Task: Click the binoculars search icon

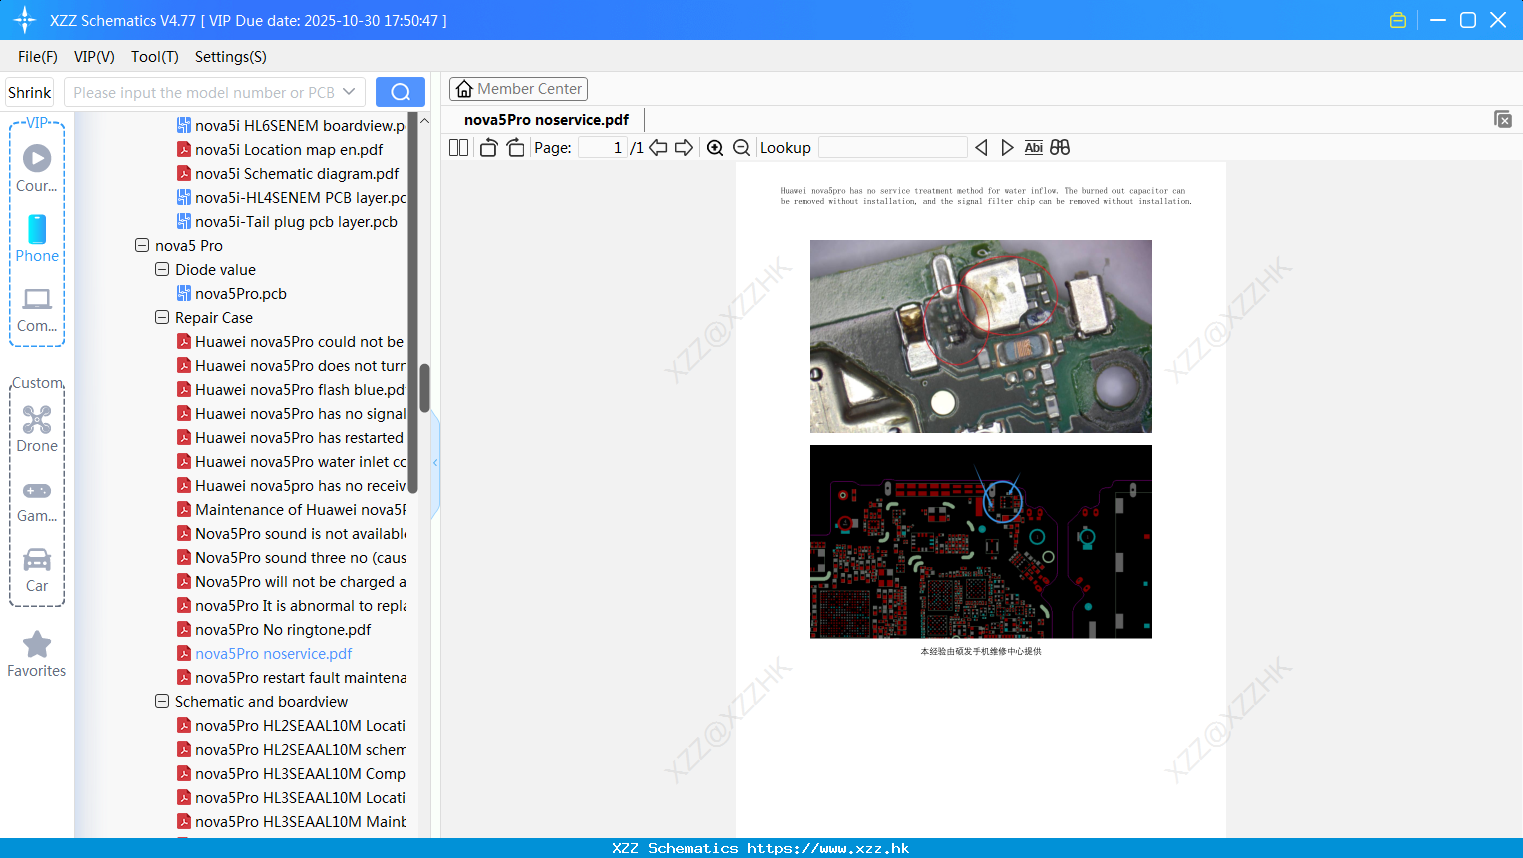Action: pyautogui.click(x=1060, y=147)
